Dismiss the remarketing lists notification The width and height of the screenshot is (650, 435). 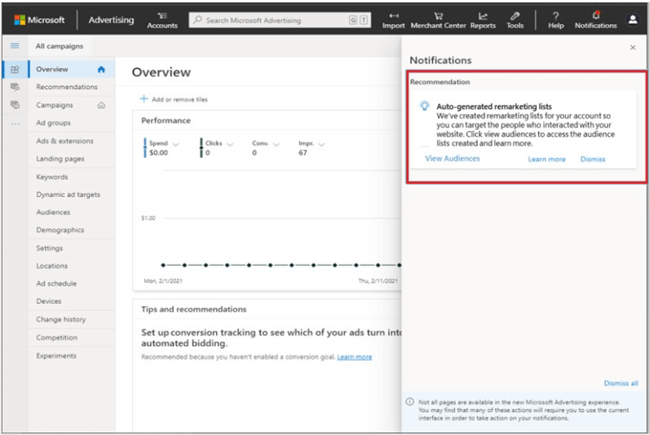tap(593, 159)
